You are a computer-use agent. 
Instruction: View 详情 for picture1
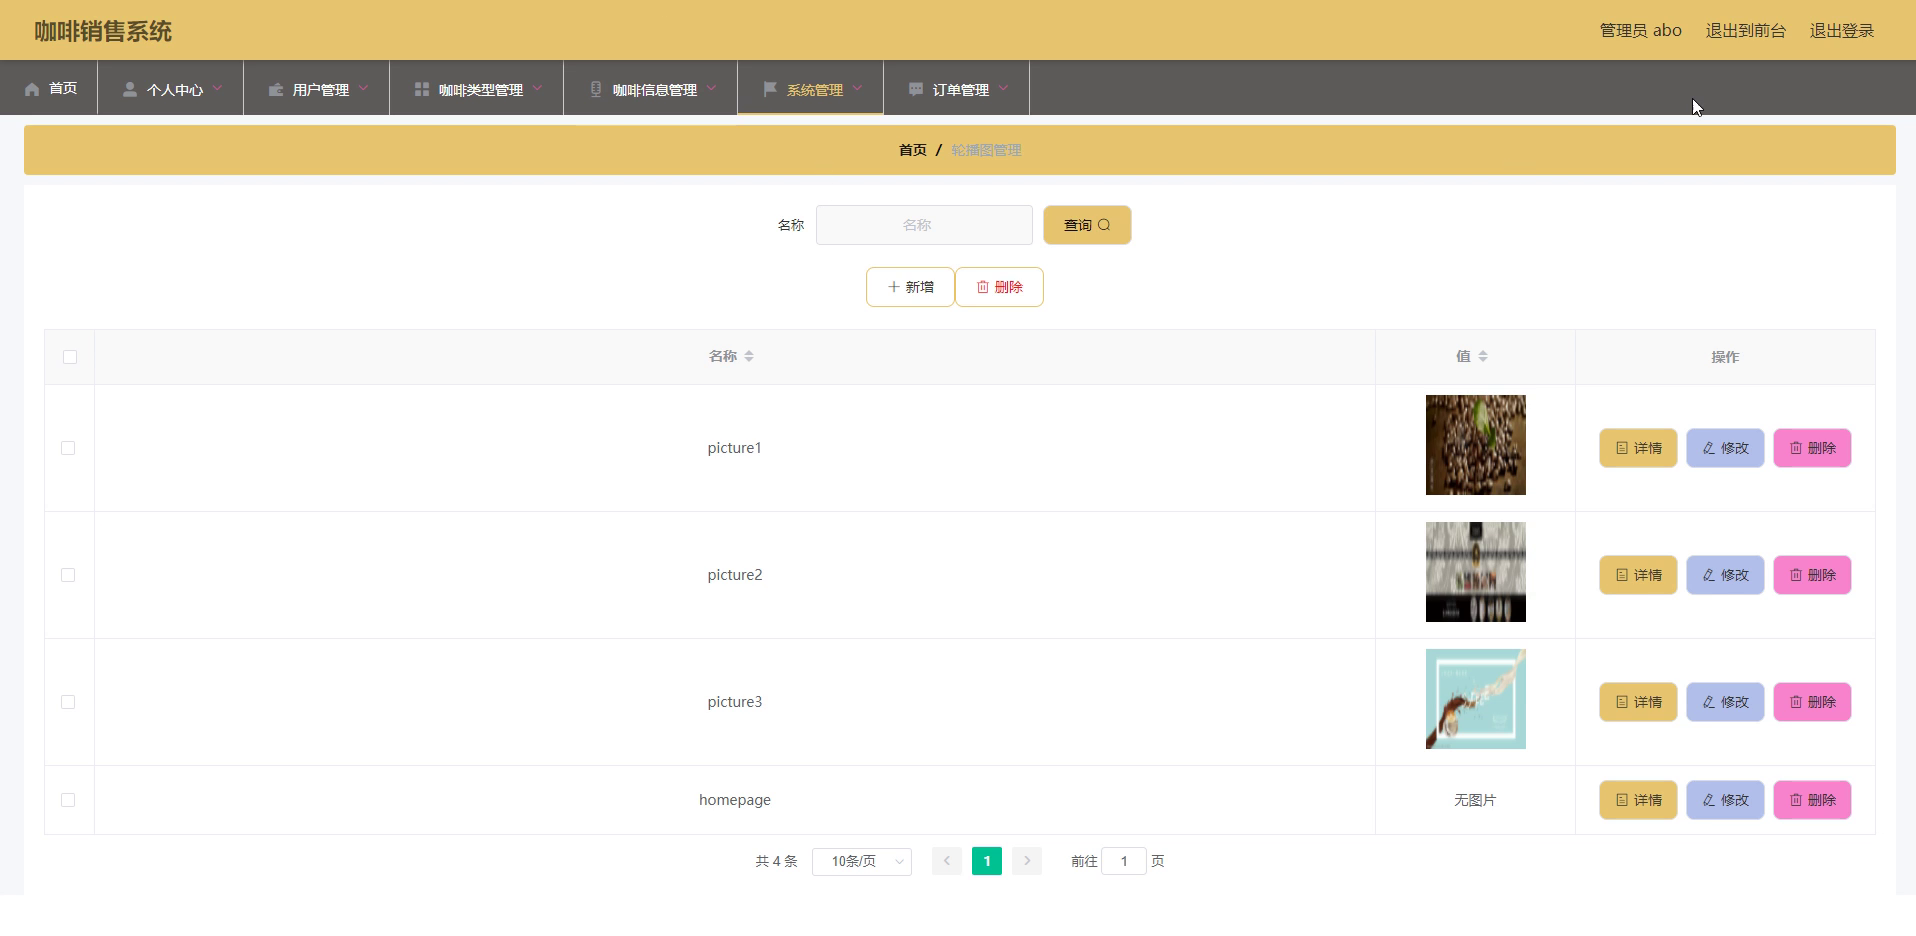pyautogui.click(x=1638, y=448)
